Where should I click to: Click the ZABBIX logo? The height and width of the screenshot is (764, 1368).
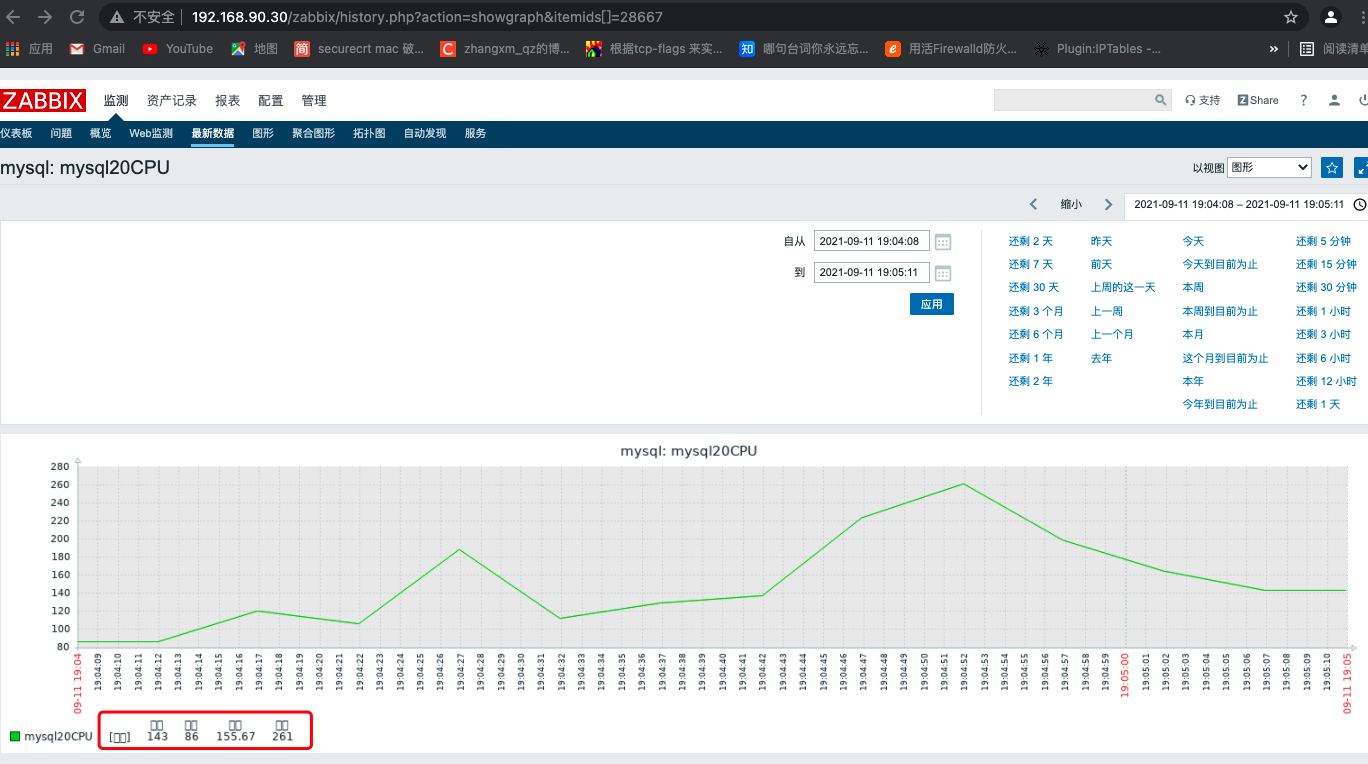coord(43,100)
